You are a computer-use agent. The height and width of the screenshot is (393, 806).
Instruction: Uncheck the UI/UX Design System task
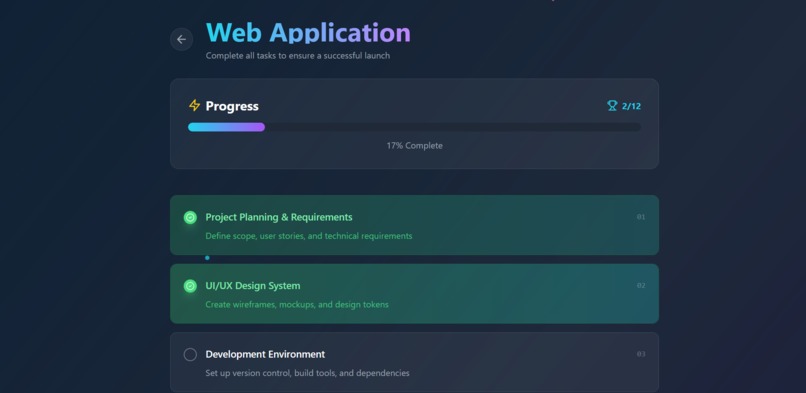tap(190, 286)
